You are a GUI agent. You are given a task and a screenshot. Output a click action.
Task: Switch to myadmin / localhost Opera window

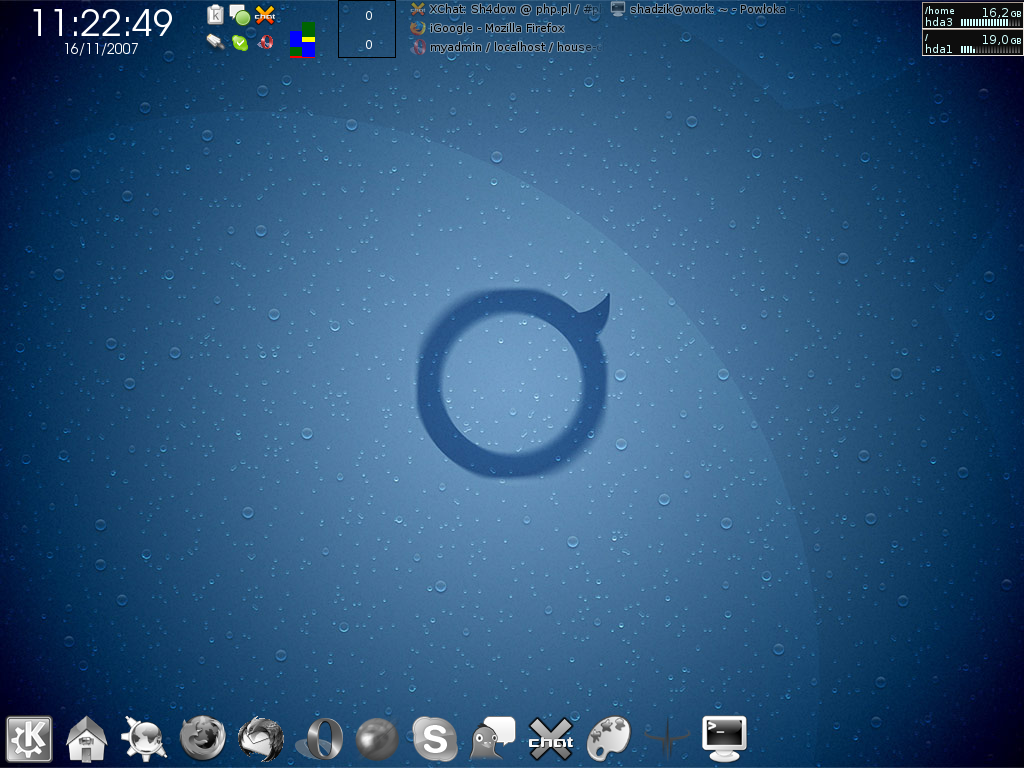click(x=505, y=47)
